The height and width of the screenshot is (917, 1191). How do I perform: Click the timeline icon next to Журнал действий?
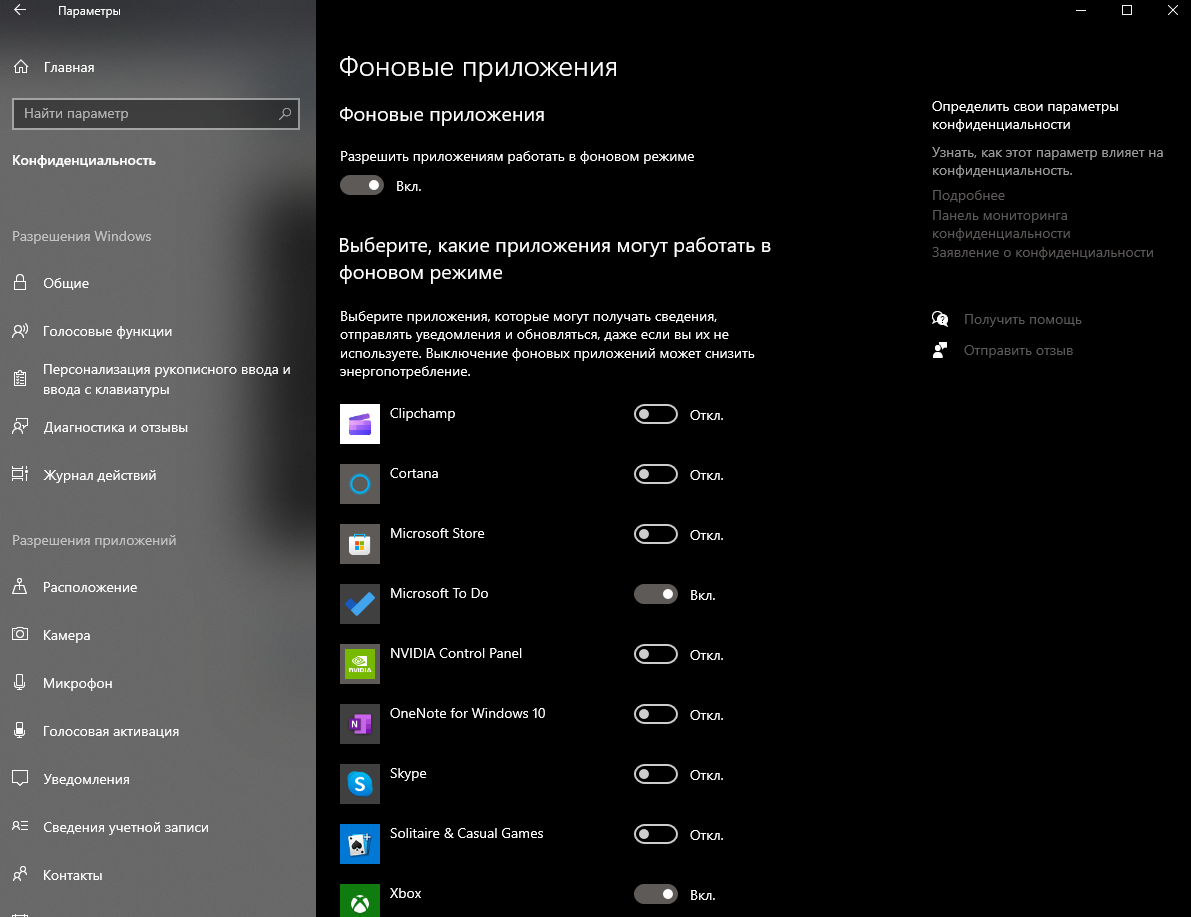(x=21, y=474)
